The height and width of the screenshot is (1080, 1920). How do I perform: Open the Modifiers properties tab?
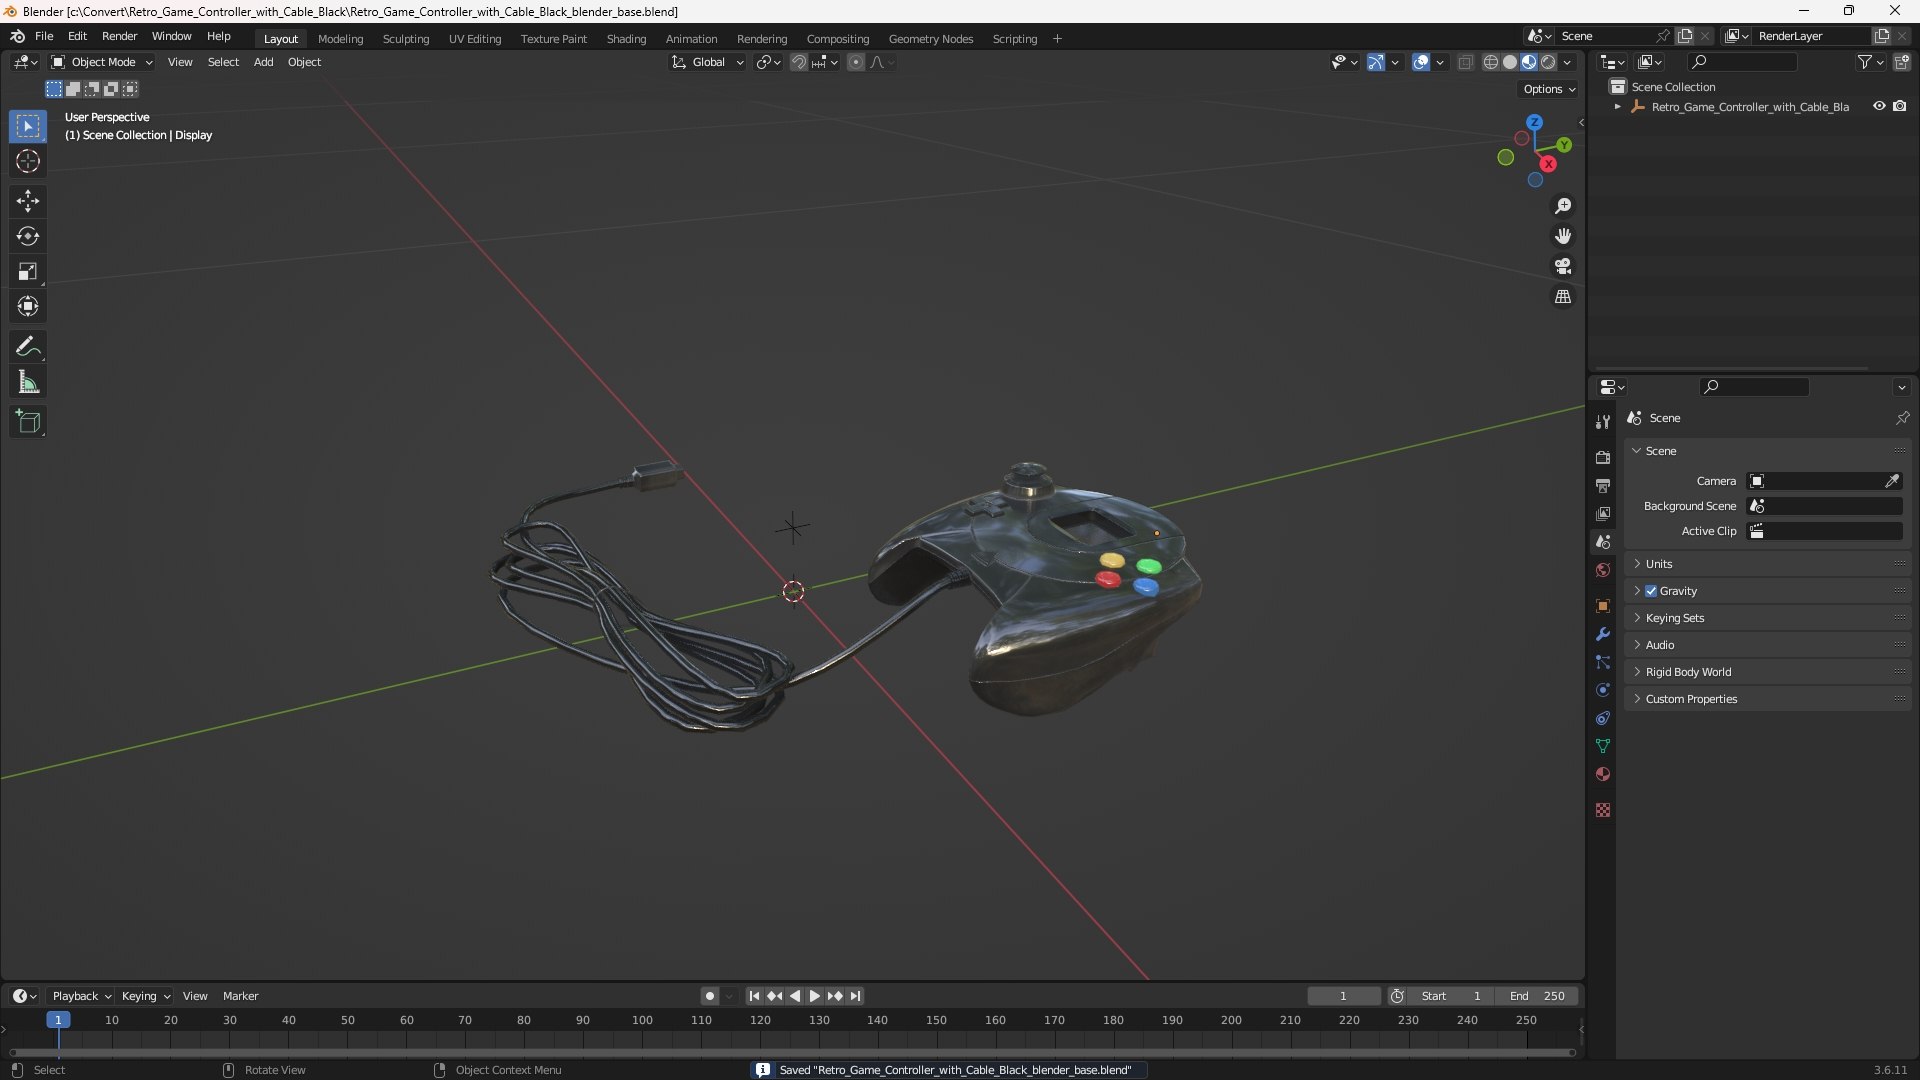click(x=1603, y=634)
